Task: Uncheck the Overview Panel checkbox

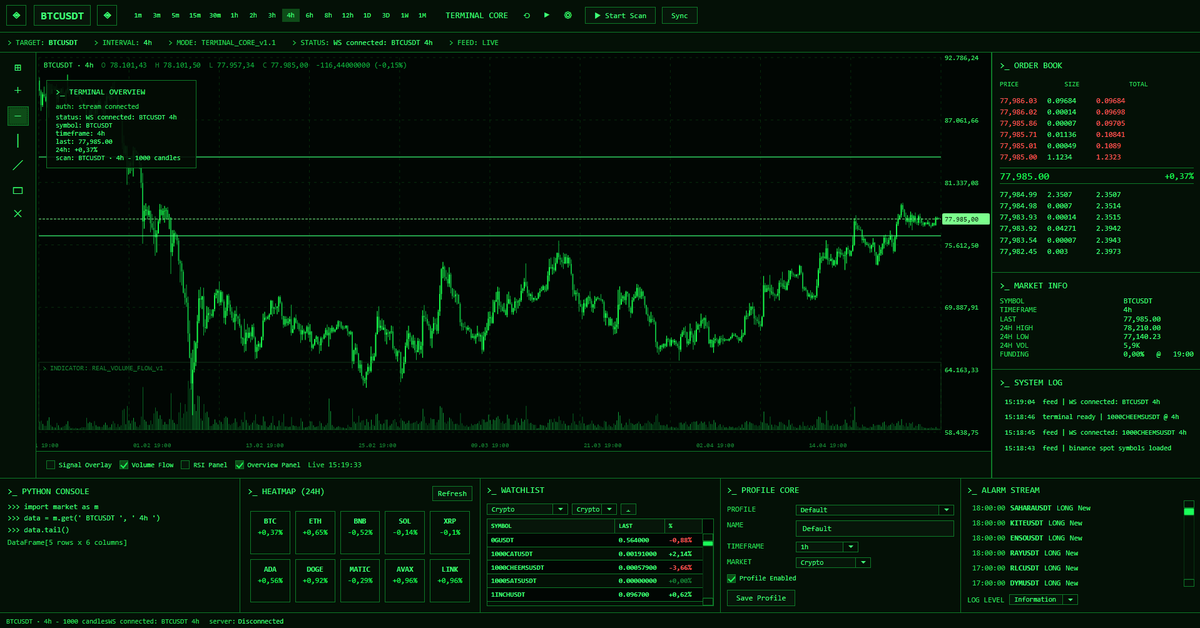Action: [239, 464]
